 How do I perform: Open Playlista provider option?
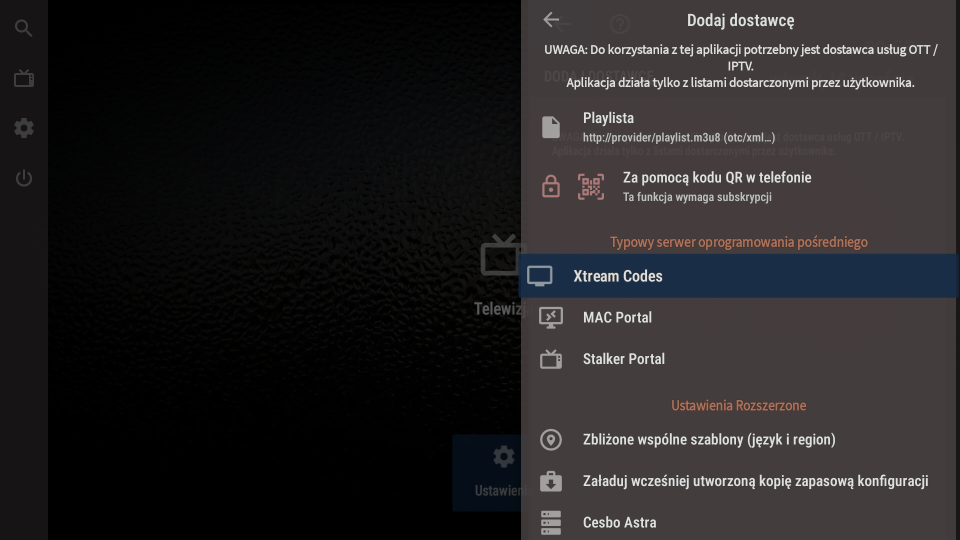click(x=608, y=118)
